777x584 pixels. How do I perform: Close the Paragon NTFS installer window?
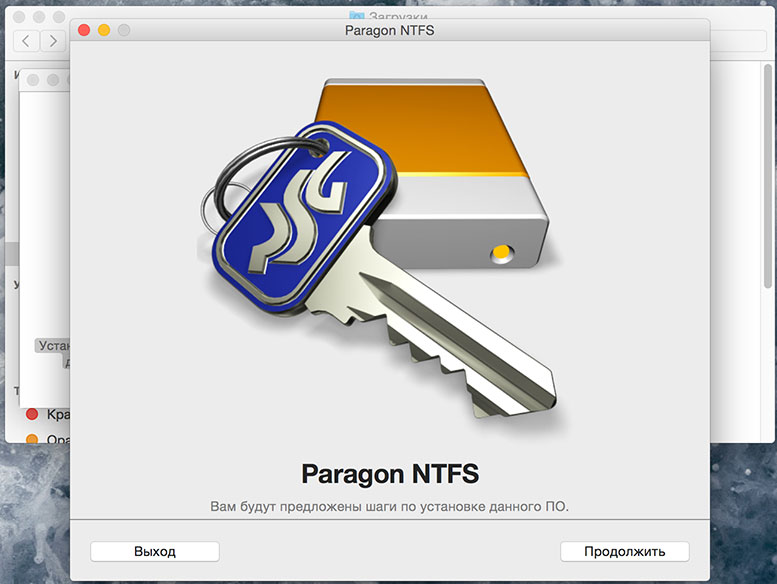84,31
